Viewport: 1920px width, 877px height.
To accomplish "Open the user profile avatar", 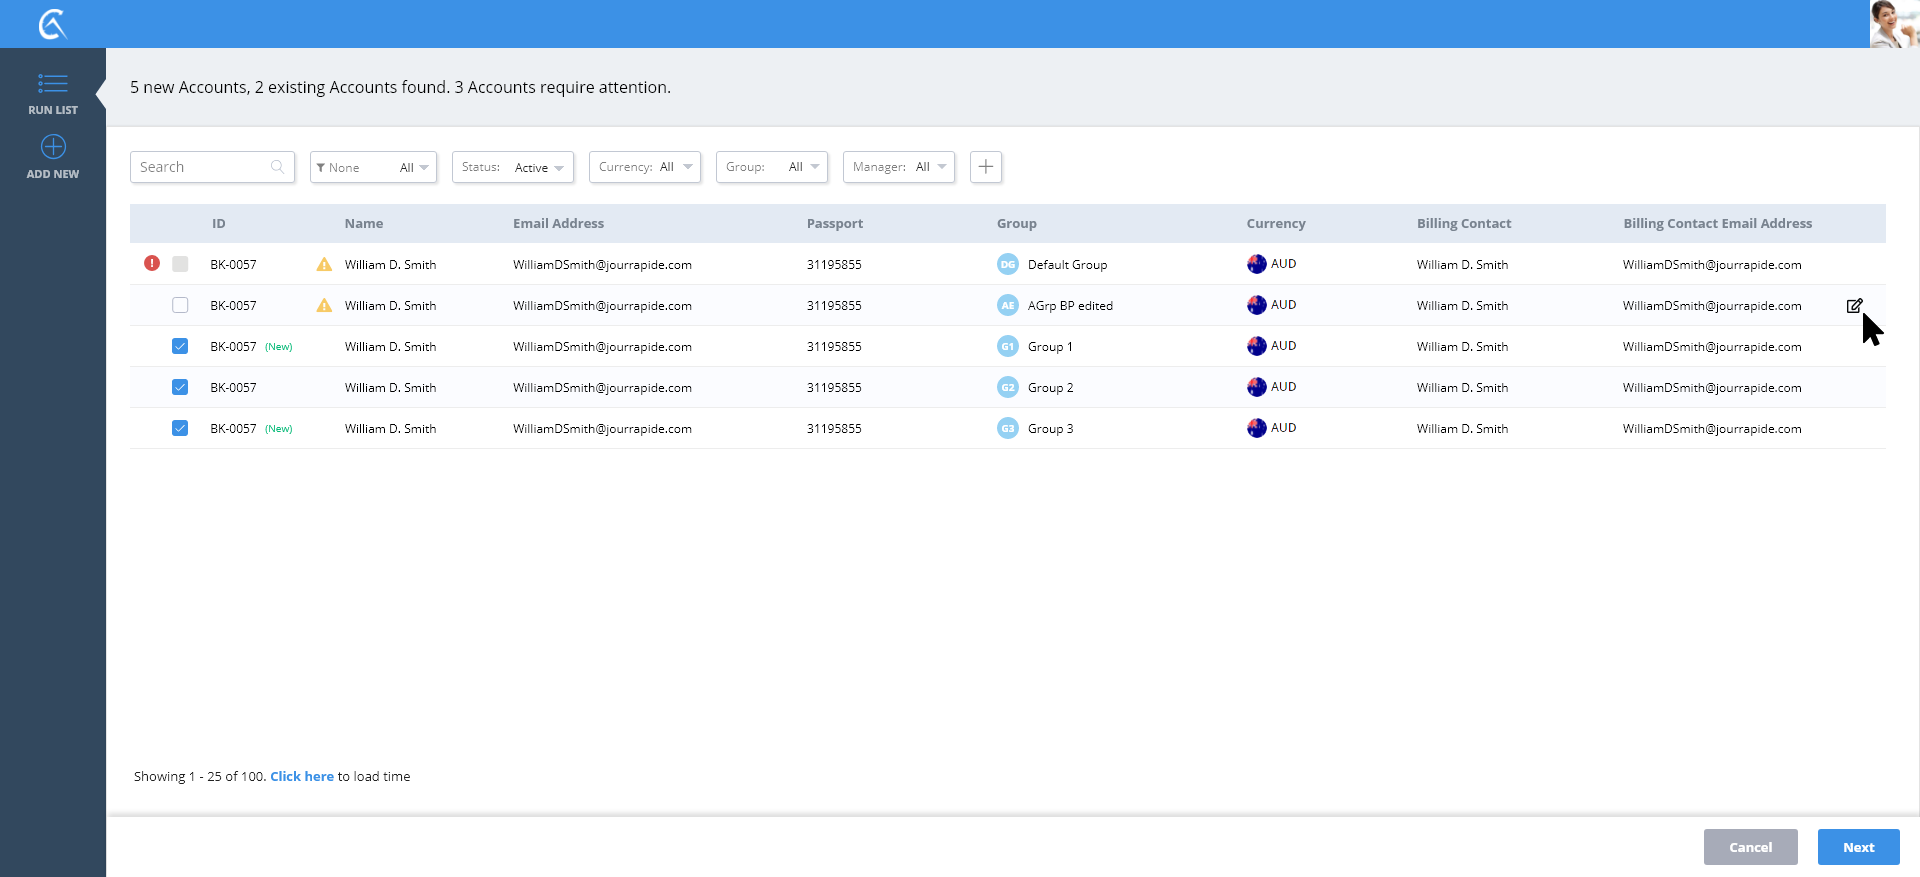I will (x=1894, y=24).
